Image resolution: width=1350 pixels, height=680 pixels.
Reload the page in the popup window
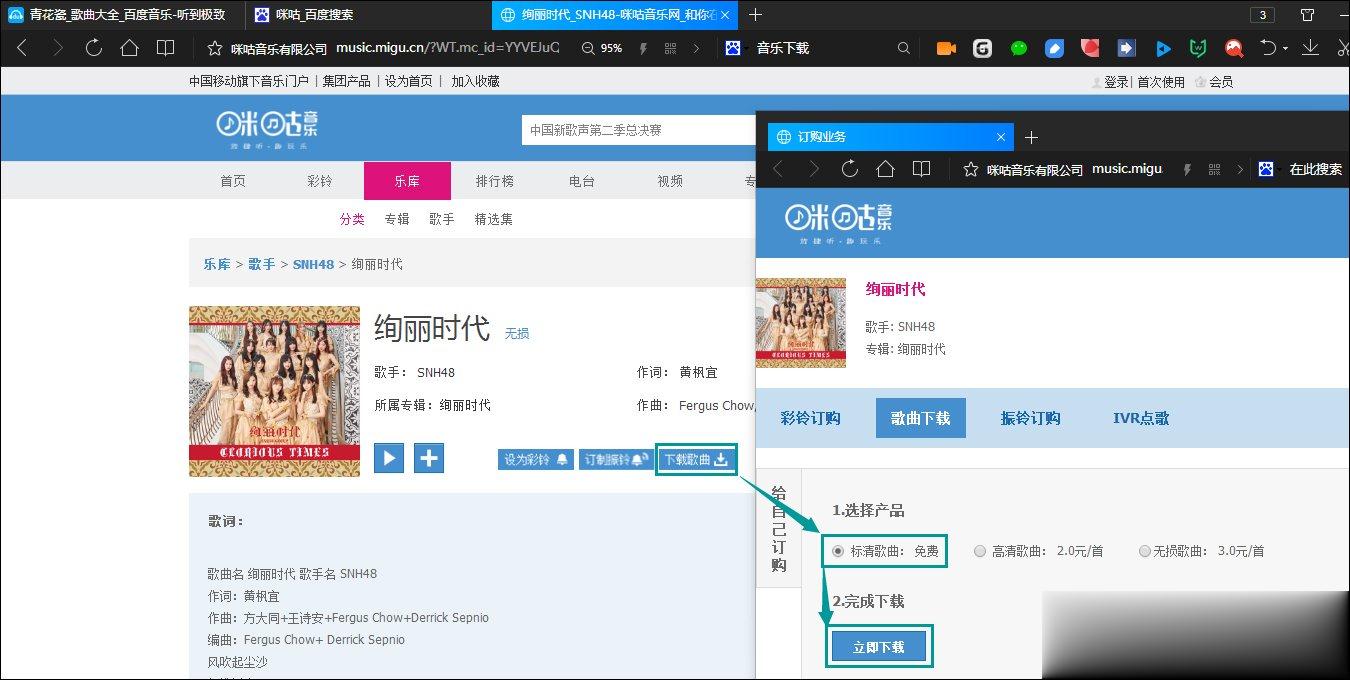pos(849,169)
